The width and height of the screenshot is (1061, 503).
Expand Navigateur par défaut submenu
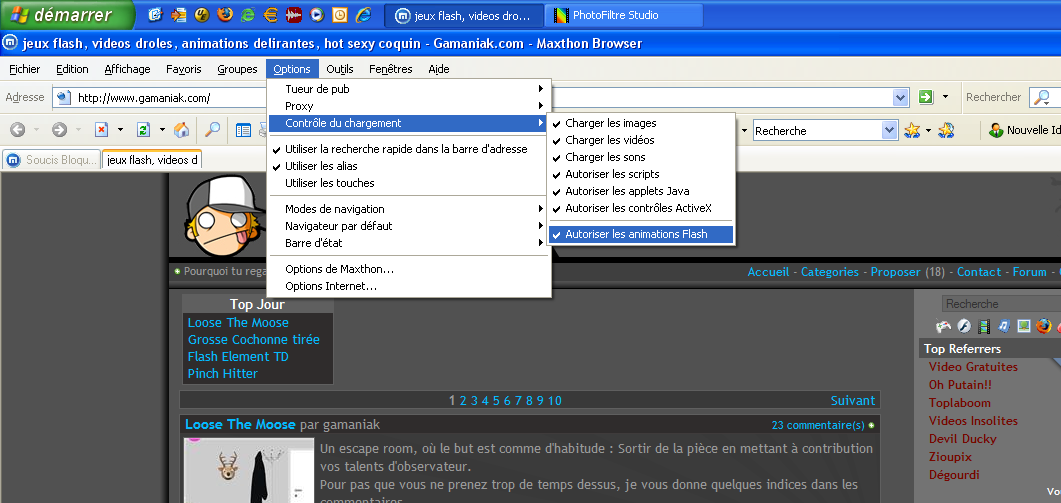pos(409,225)
